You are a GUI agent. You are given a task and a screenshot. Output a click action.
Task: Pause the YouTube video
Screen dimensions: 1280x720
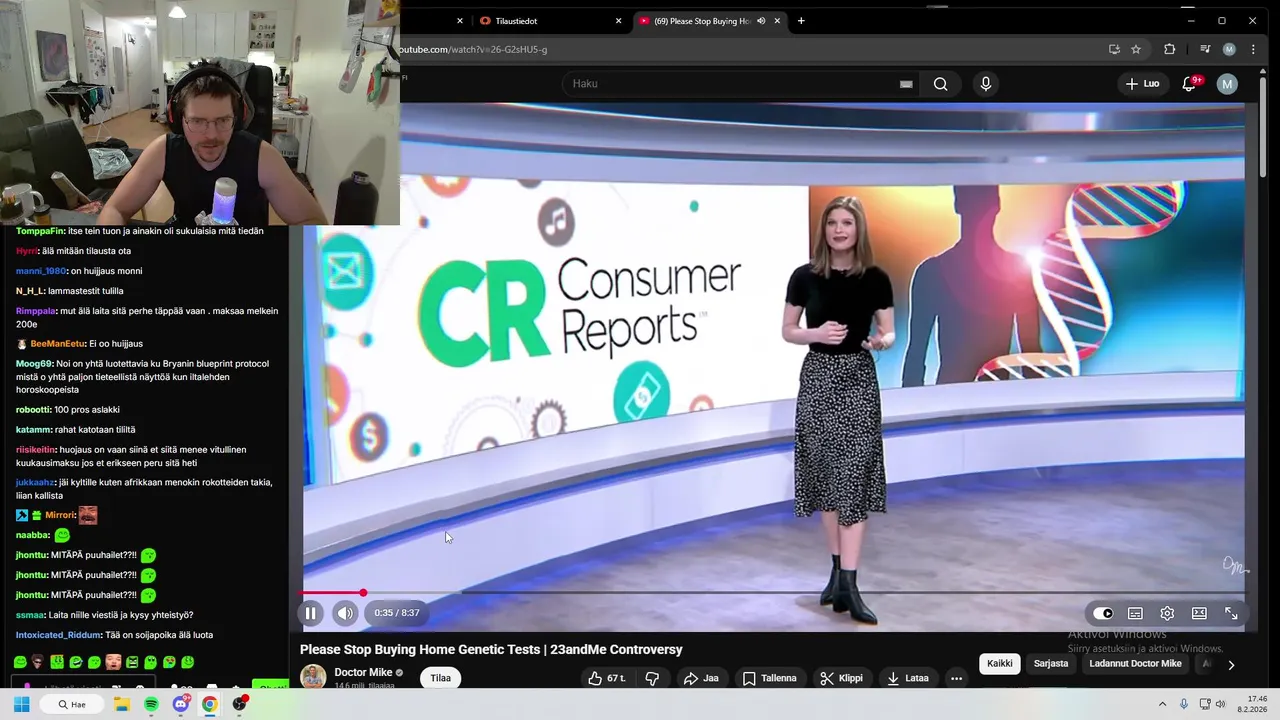coord(310,613)
